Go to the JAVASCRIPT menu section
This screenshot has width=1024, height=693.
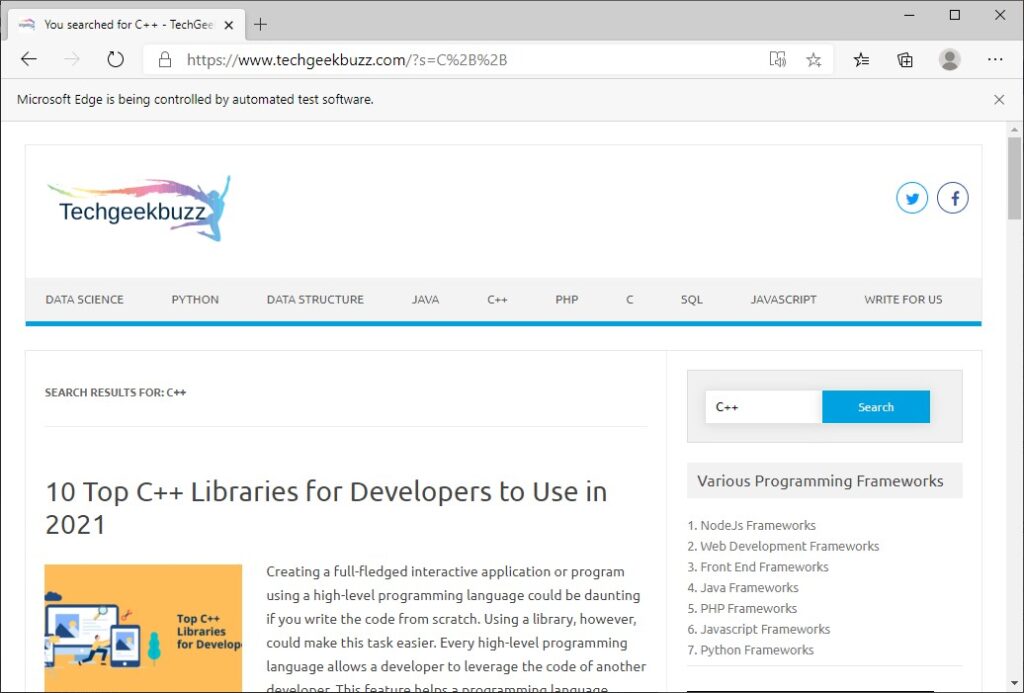point(783,299)
